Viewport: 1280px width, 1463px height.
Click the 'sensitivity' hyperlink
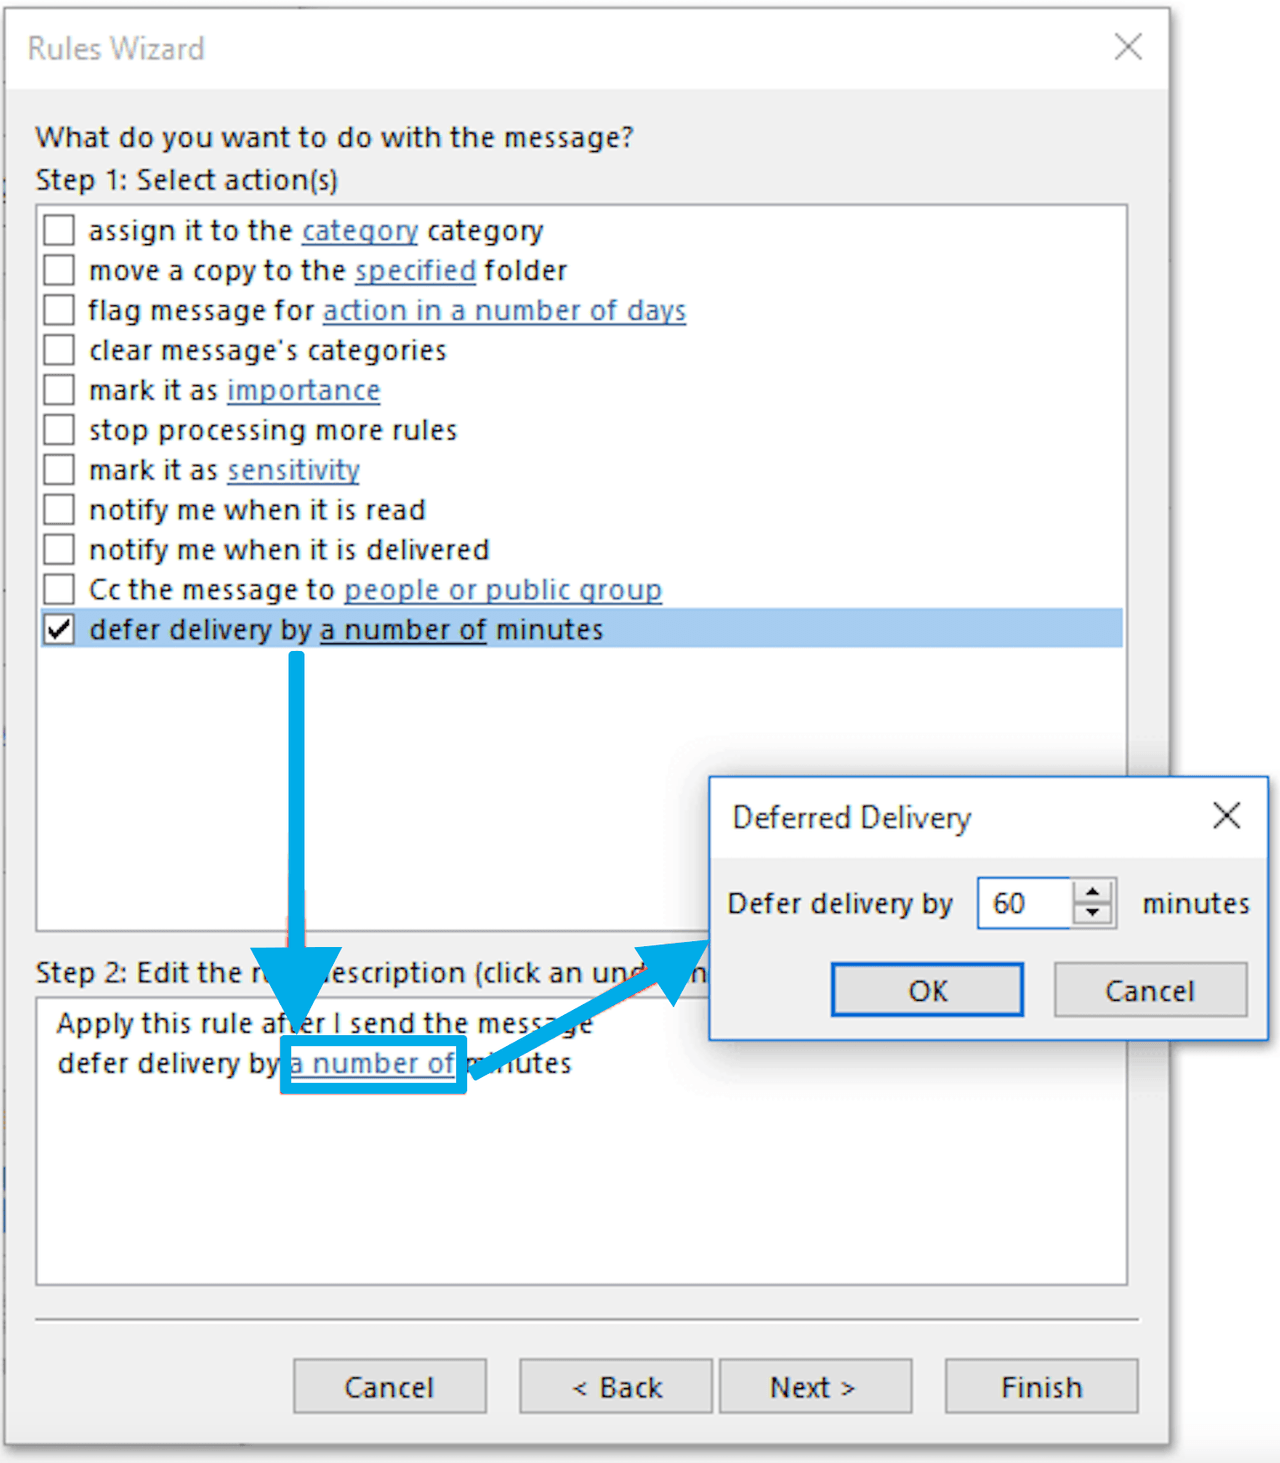coord(292,470)
